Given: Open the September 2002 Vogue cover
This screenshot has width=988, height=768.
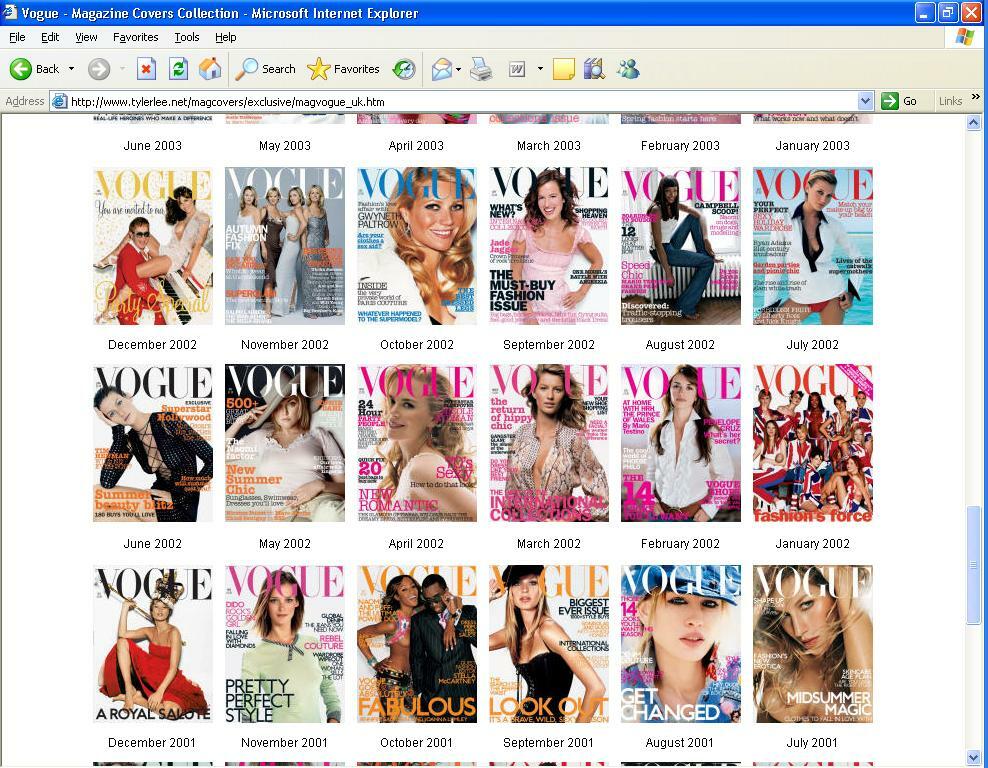Looking at the screenshot, I should pos(549,246).
